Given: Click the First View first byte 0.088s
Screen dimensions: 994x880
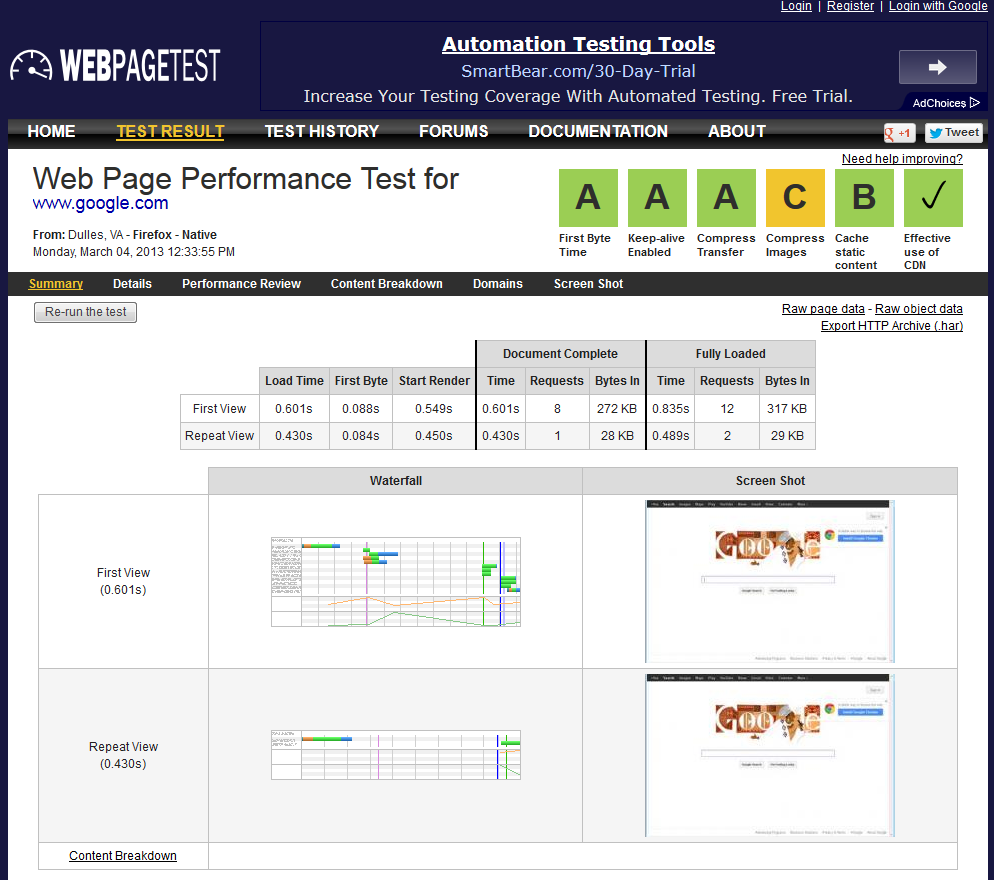Looking at the screenshot, I should coord(361,409).
